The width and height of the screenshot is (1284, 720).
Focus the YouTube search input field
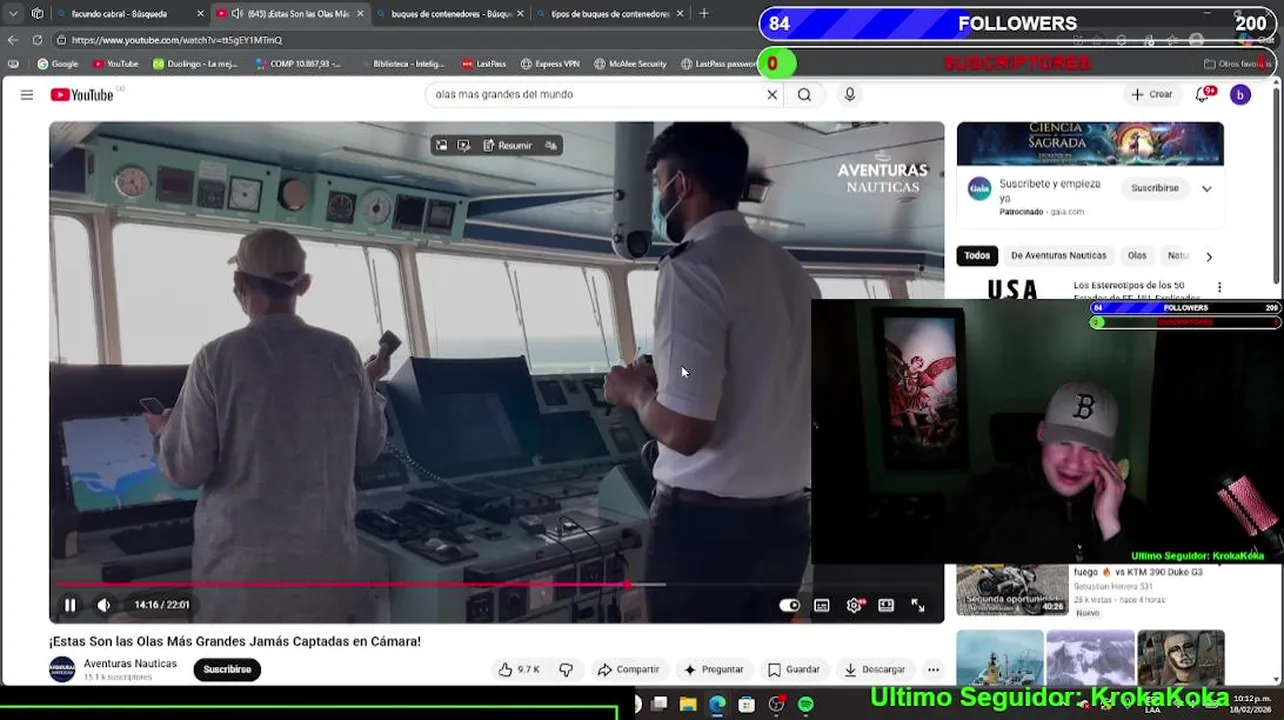(x=596, y=95)
